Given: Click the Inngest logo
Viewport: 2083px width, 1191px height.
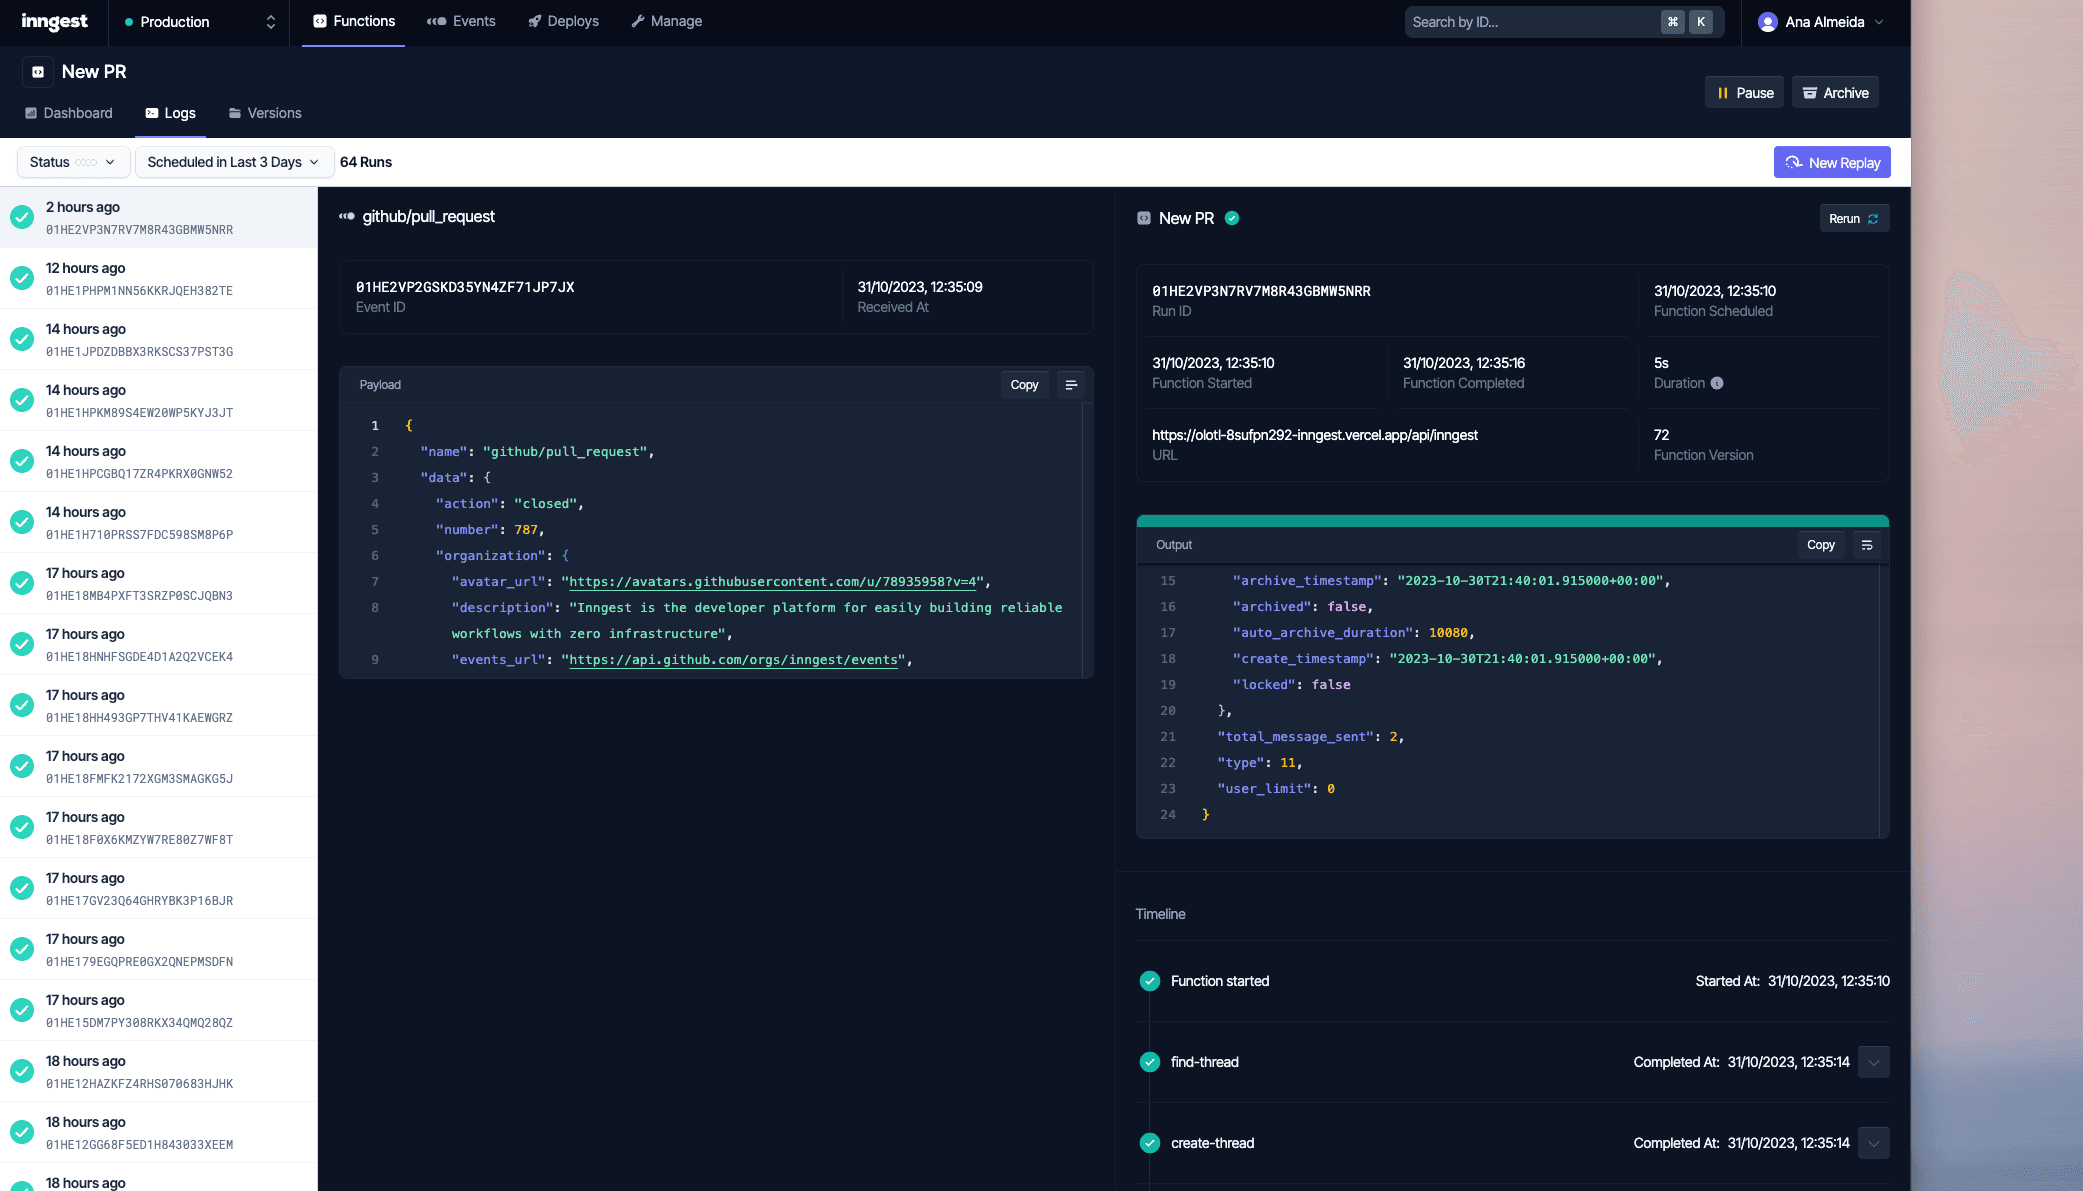Looking at the screenshot, I should (54, 22).
